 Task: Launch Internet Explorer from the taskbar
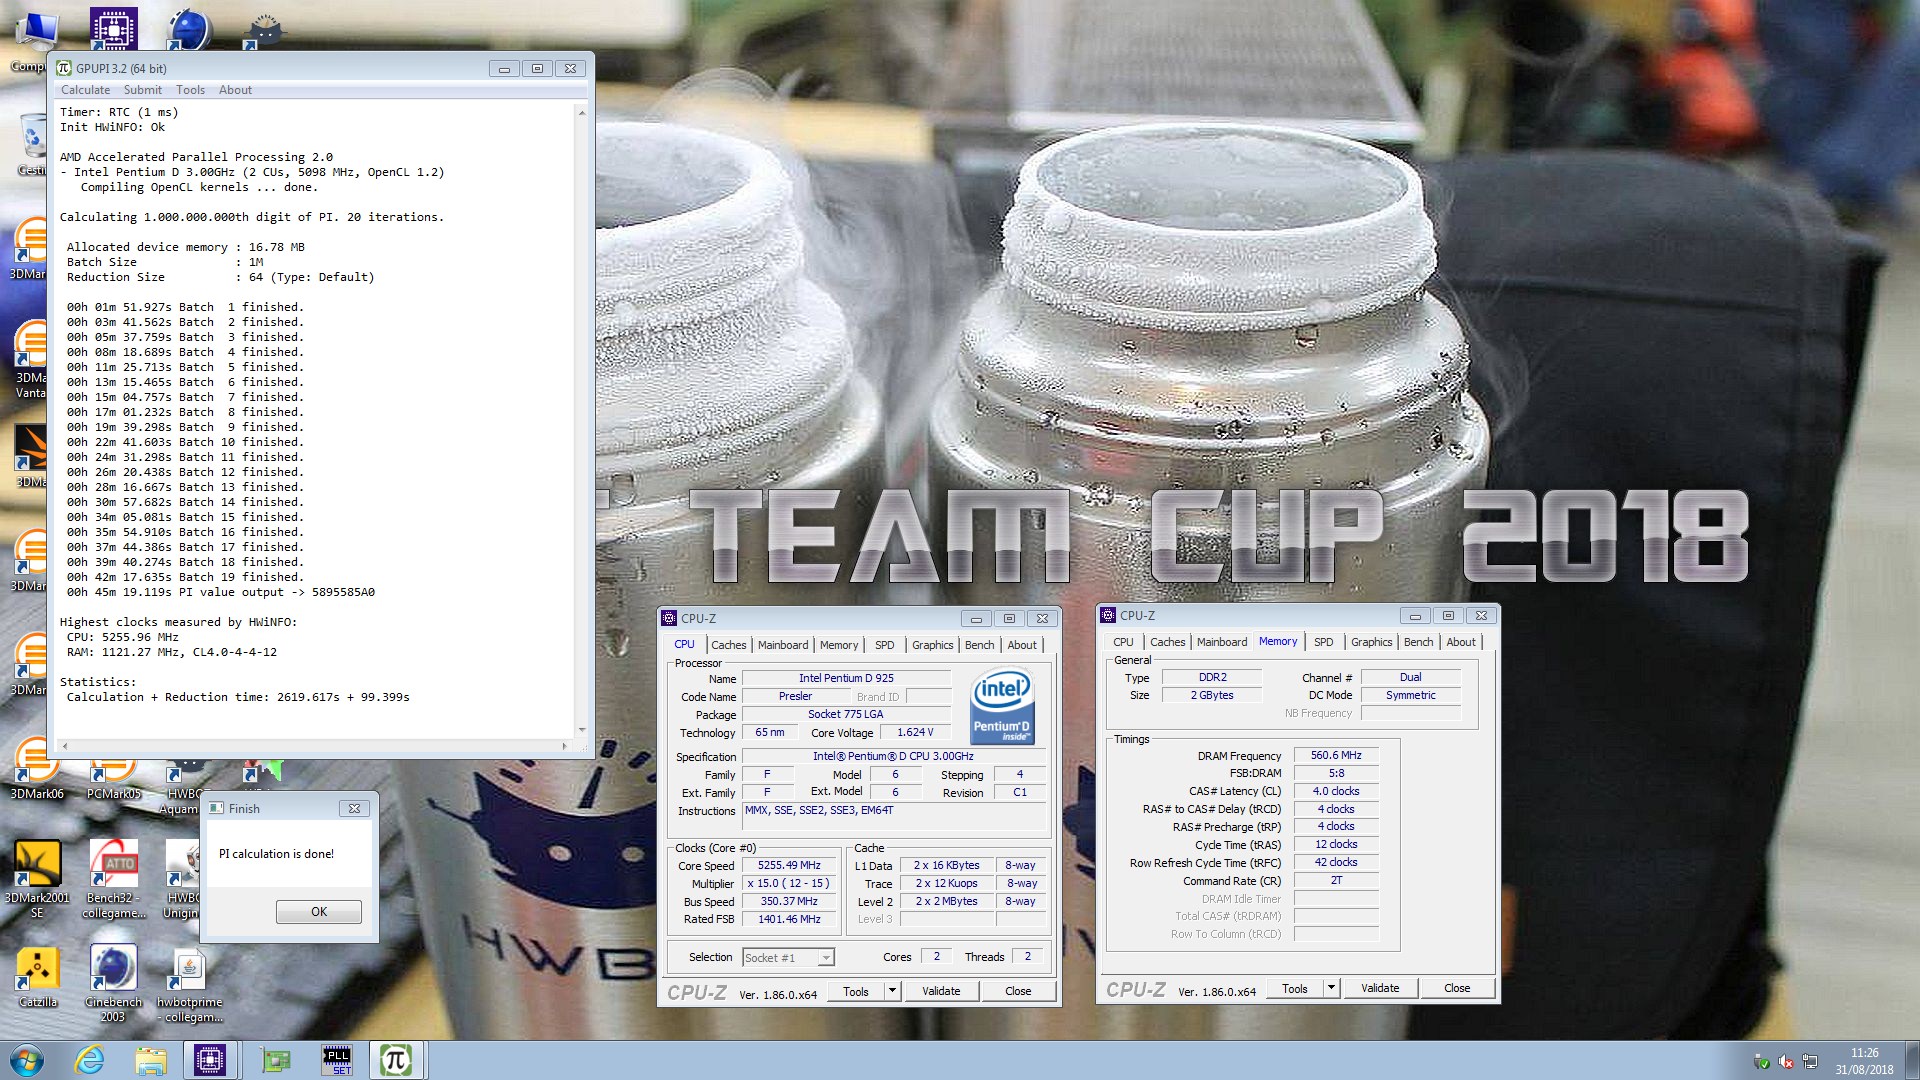click(89, 1060)
